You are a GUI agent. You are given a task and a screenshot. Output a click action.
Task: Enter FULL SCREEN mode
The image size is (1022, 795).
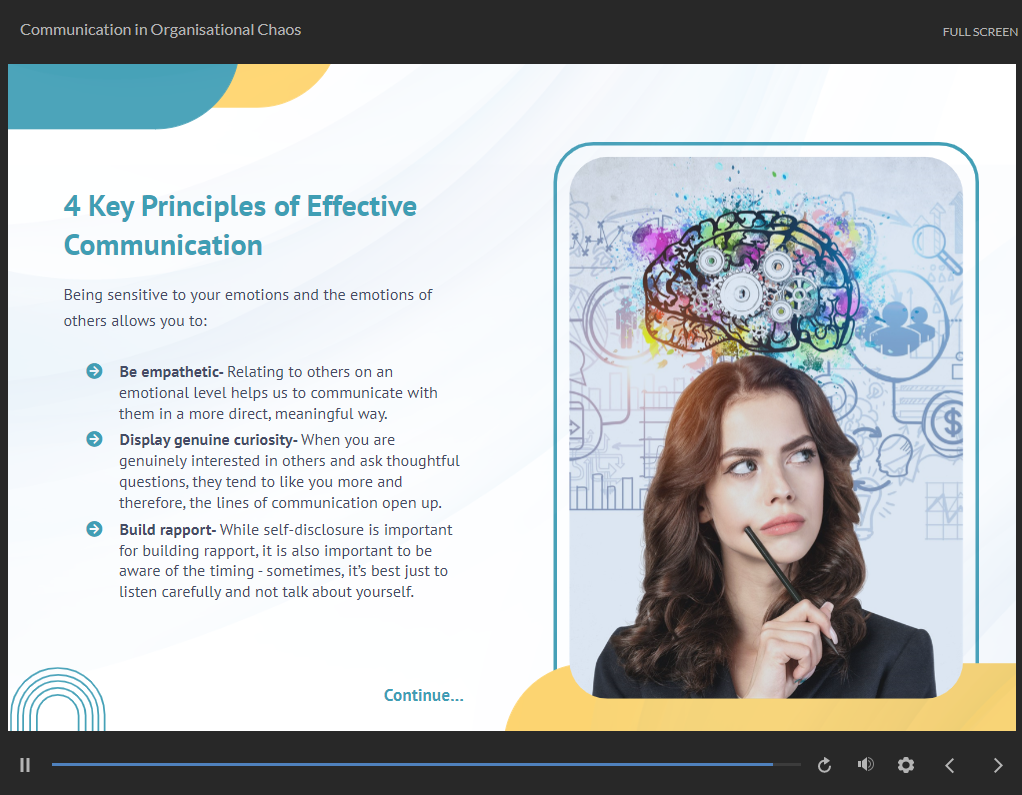(x=979, y=32)
